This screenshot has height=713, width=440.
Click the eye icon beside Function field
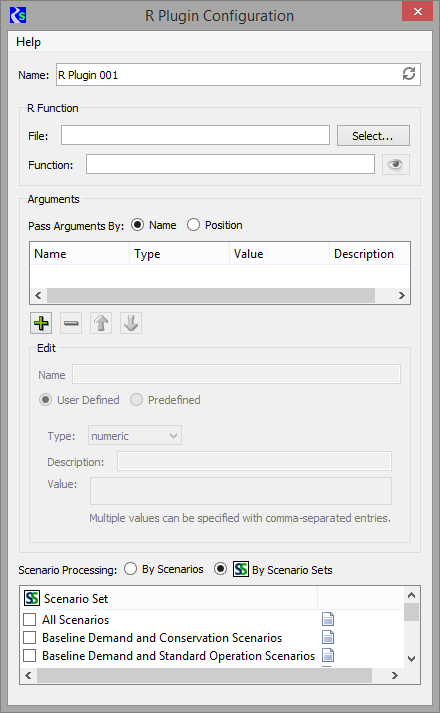395,165
